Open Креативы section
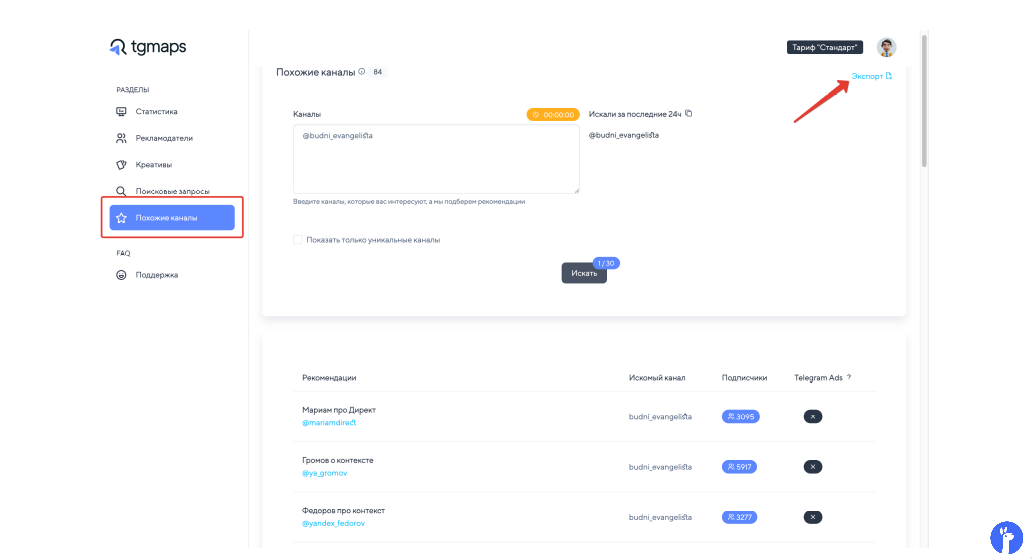 154,164
